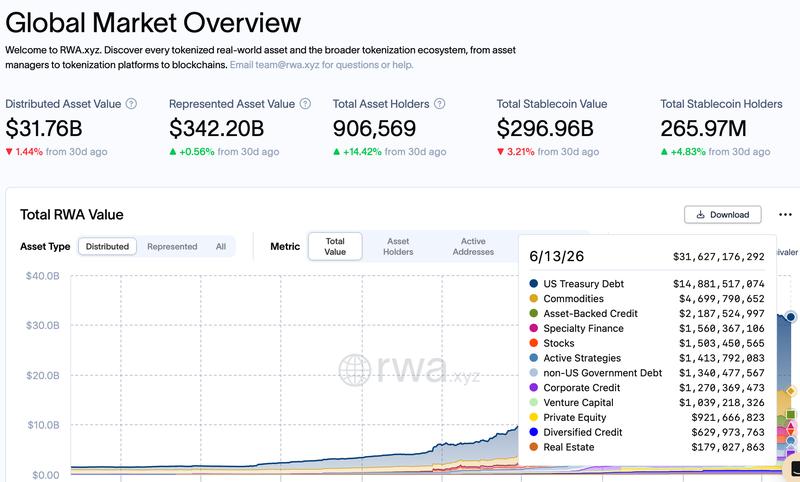This screenshot has height=482, width=800.
Task: Click the Total RWA Value chart title
Action: pos(71,215)
